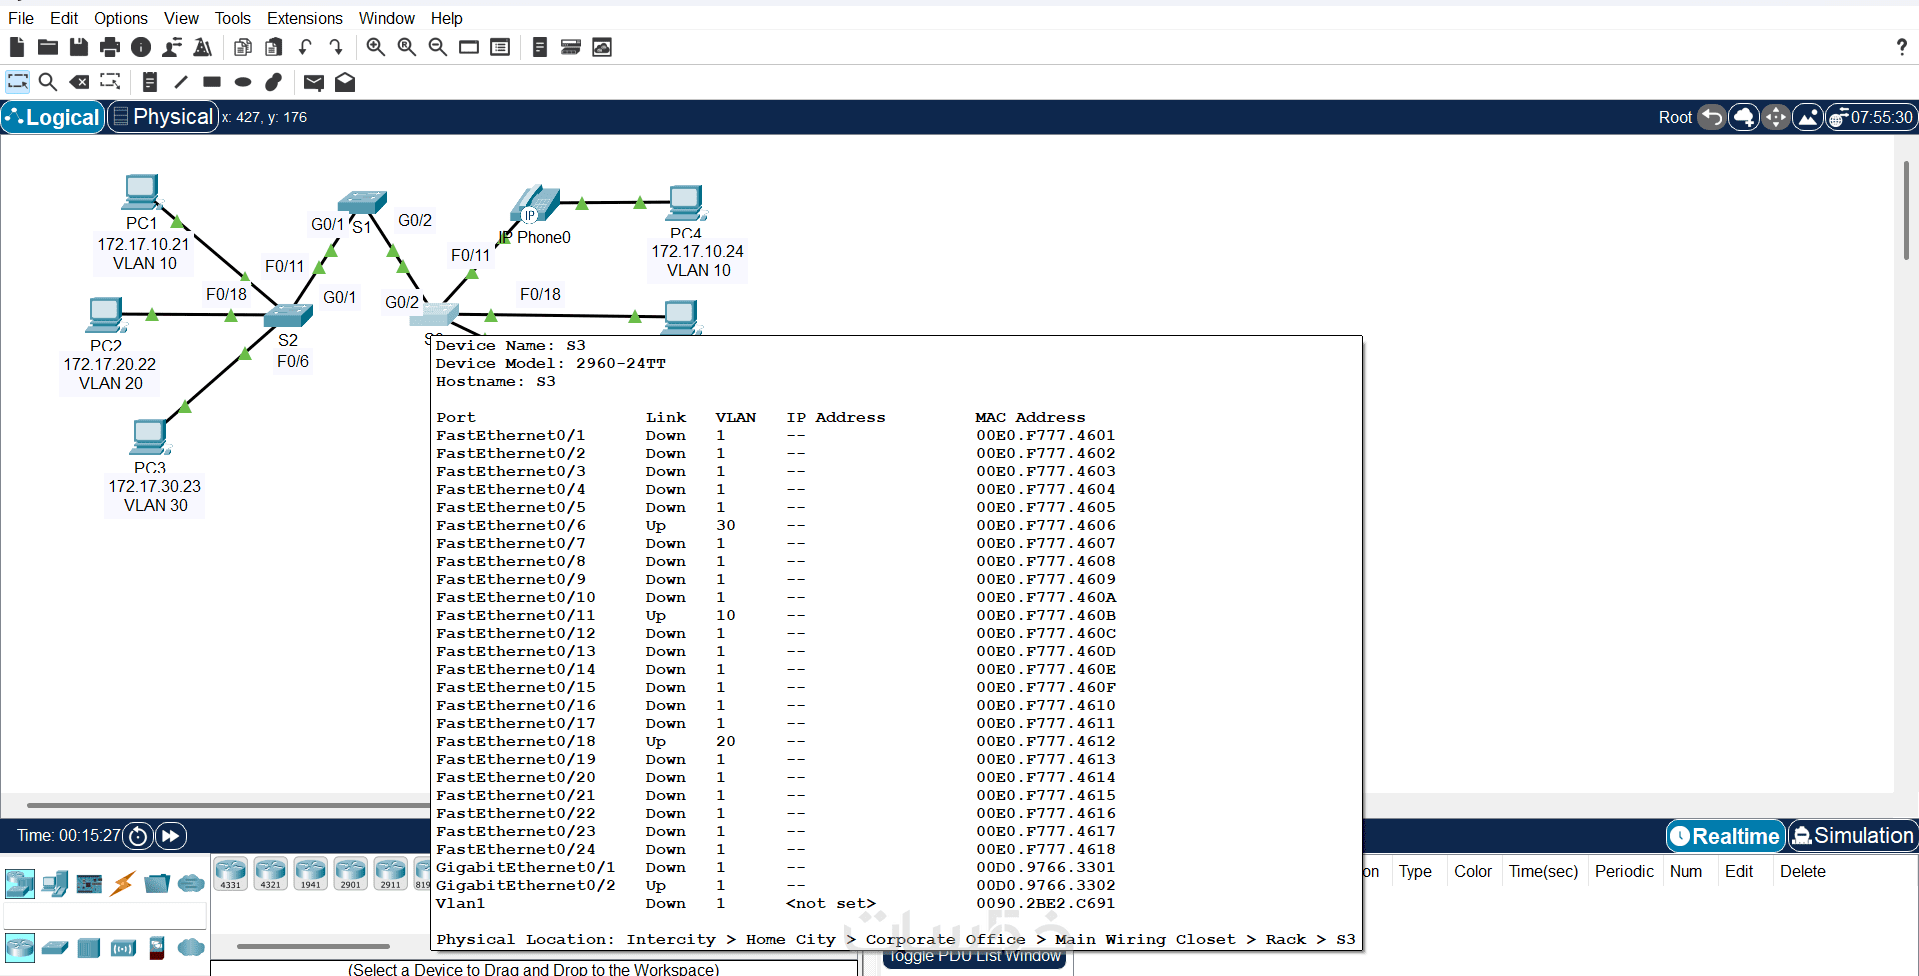This screenshot has height=976, width=1919.
Task: Select the End Devices category
Action: pos(55,883)
